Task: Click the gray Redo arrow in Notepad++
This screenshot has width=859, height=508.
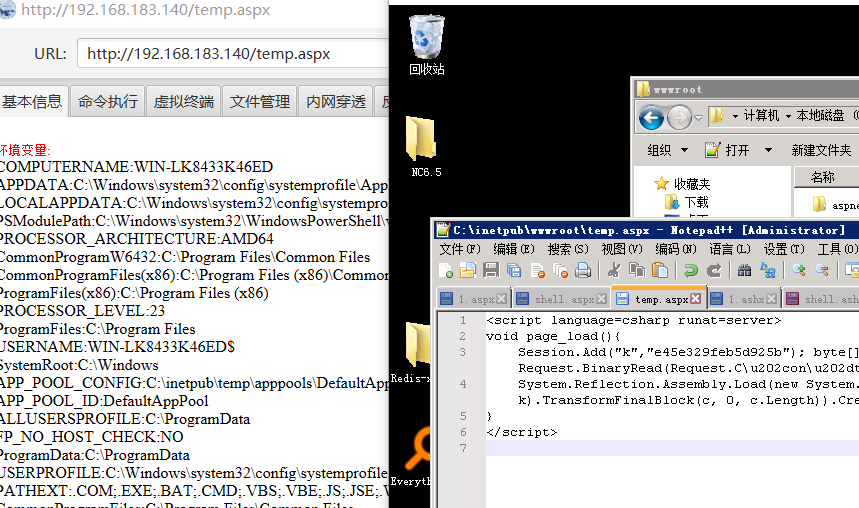Action: 714,270
